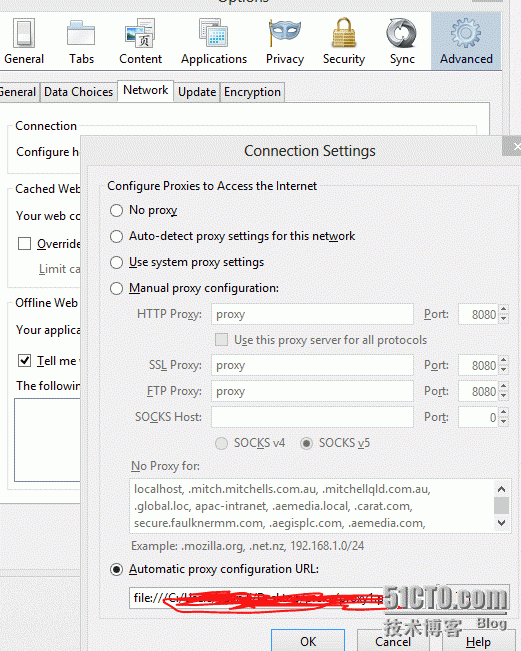Switch to the Data Choices tab
521x651 pixels.
tap(78, 92)
